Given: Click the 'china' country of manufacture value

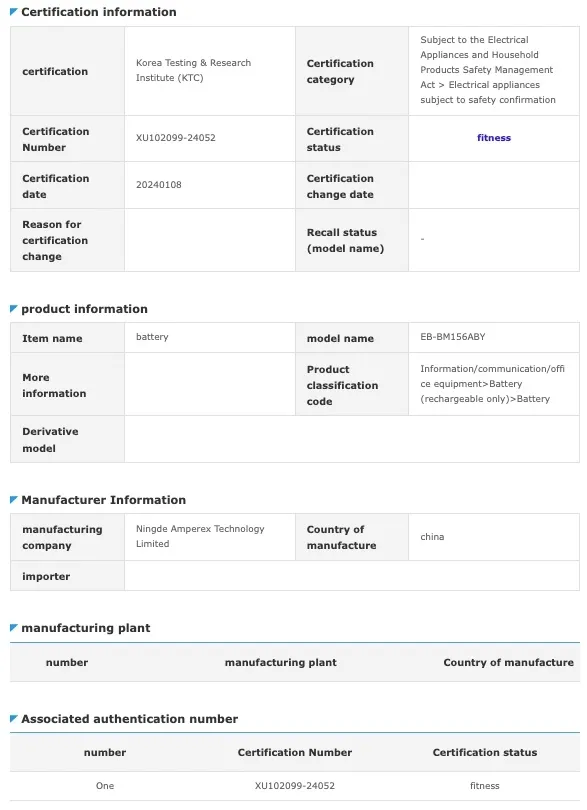Looking at the screenshot, I should (432, 537).
